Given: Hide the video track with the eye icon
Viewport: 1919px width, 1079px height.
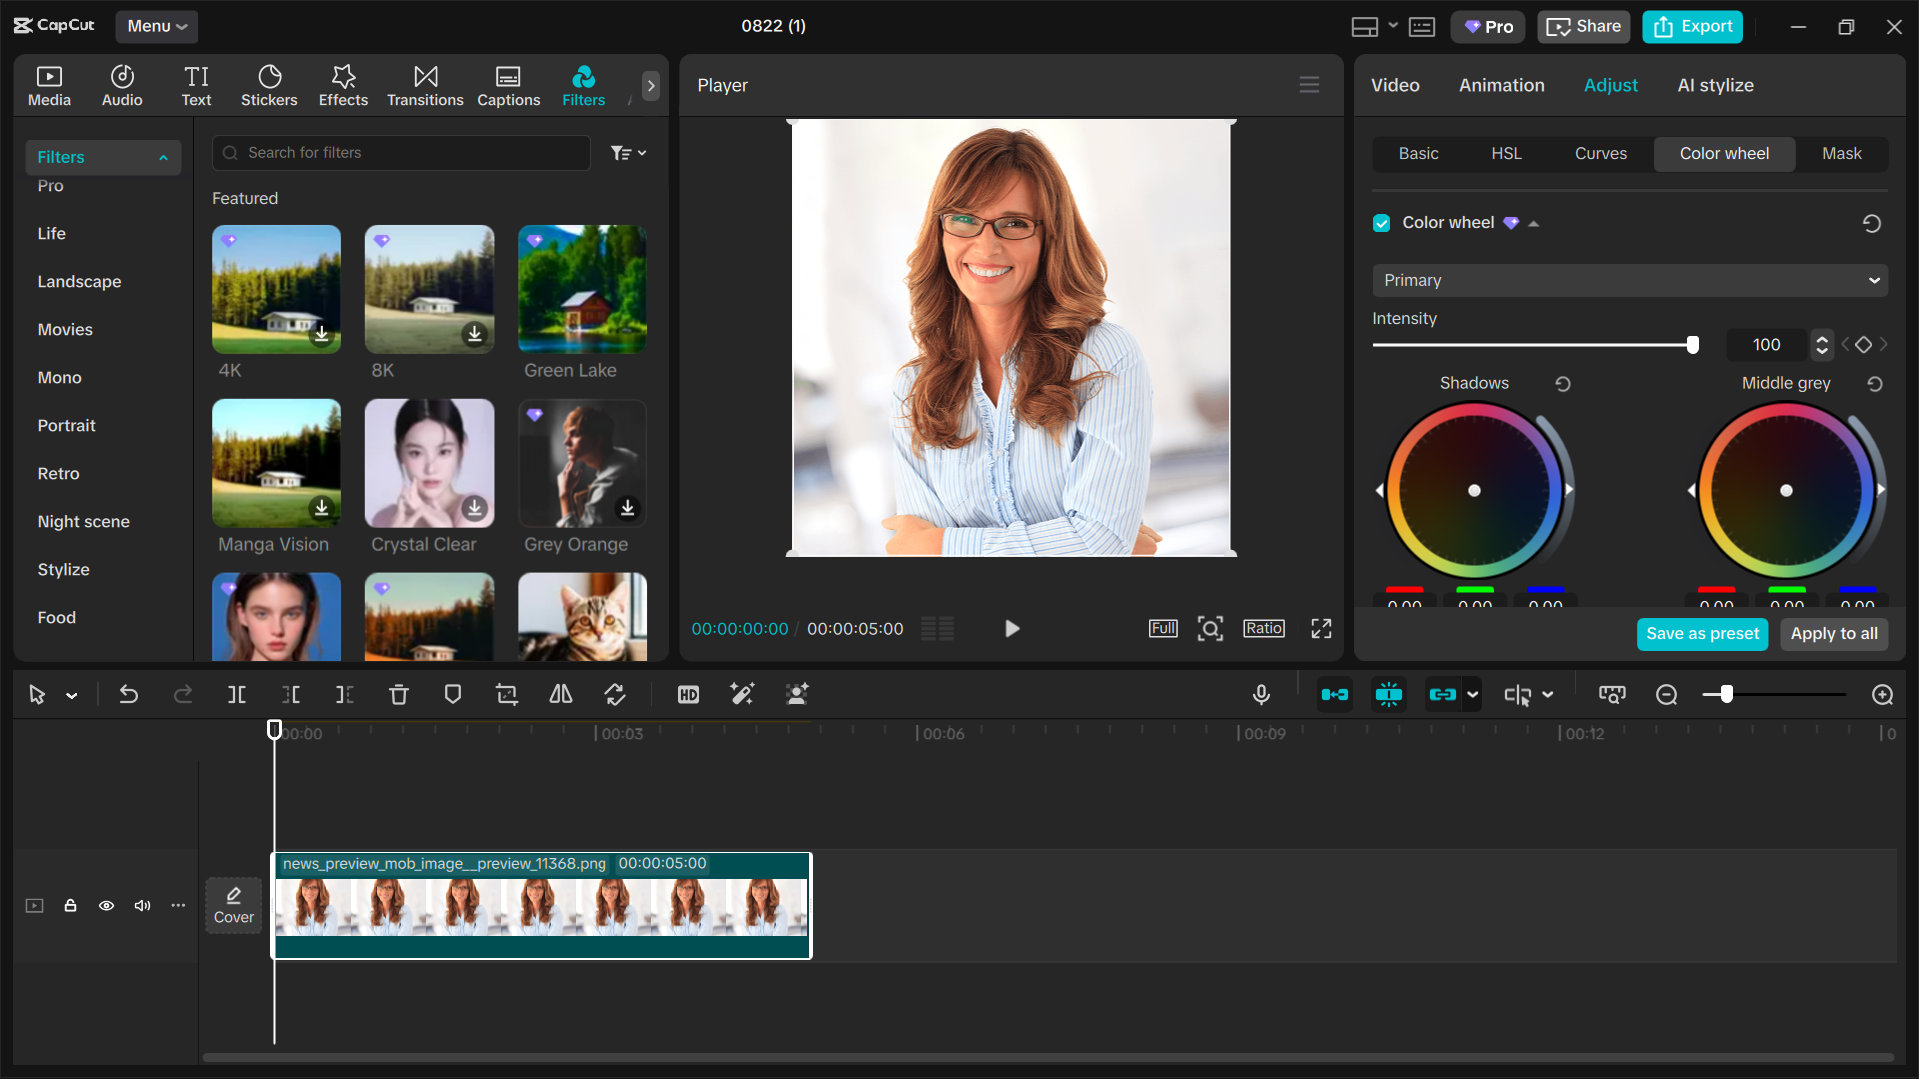Looking at the screenshot, I should (x=106, y=905).
